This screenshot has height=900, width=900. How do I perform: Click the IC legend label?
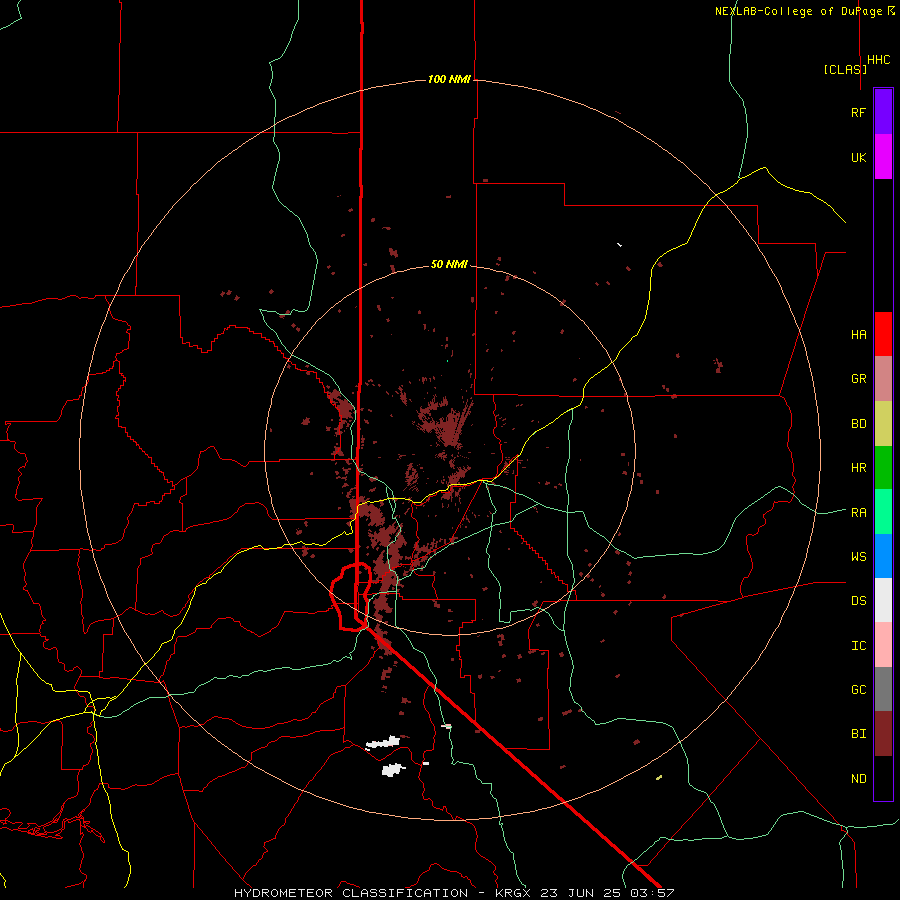858,646
